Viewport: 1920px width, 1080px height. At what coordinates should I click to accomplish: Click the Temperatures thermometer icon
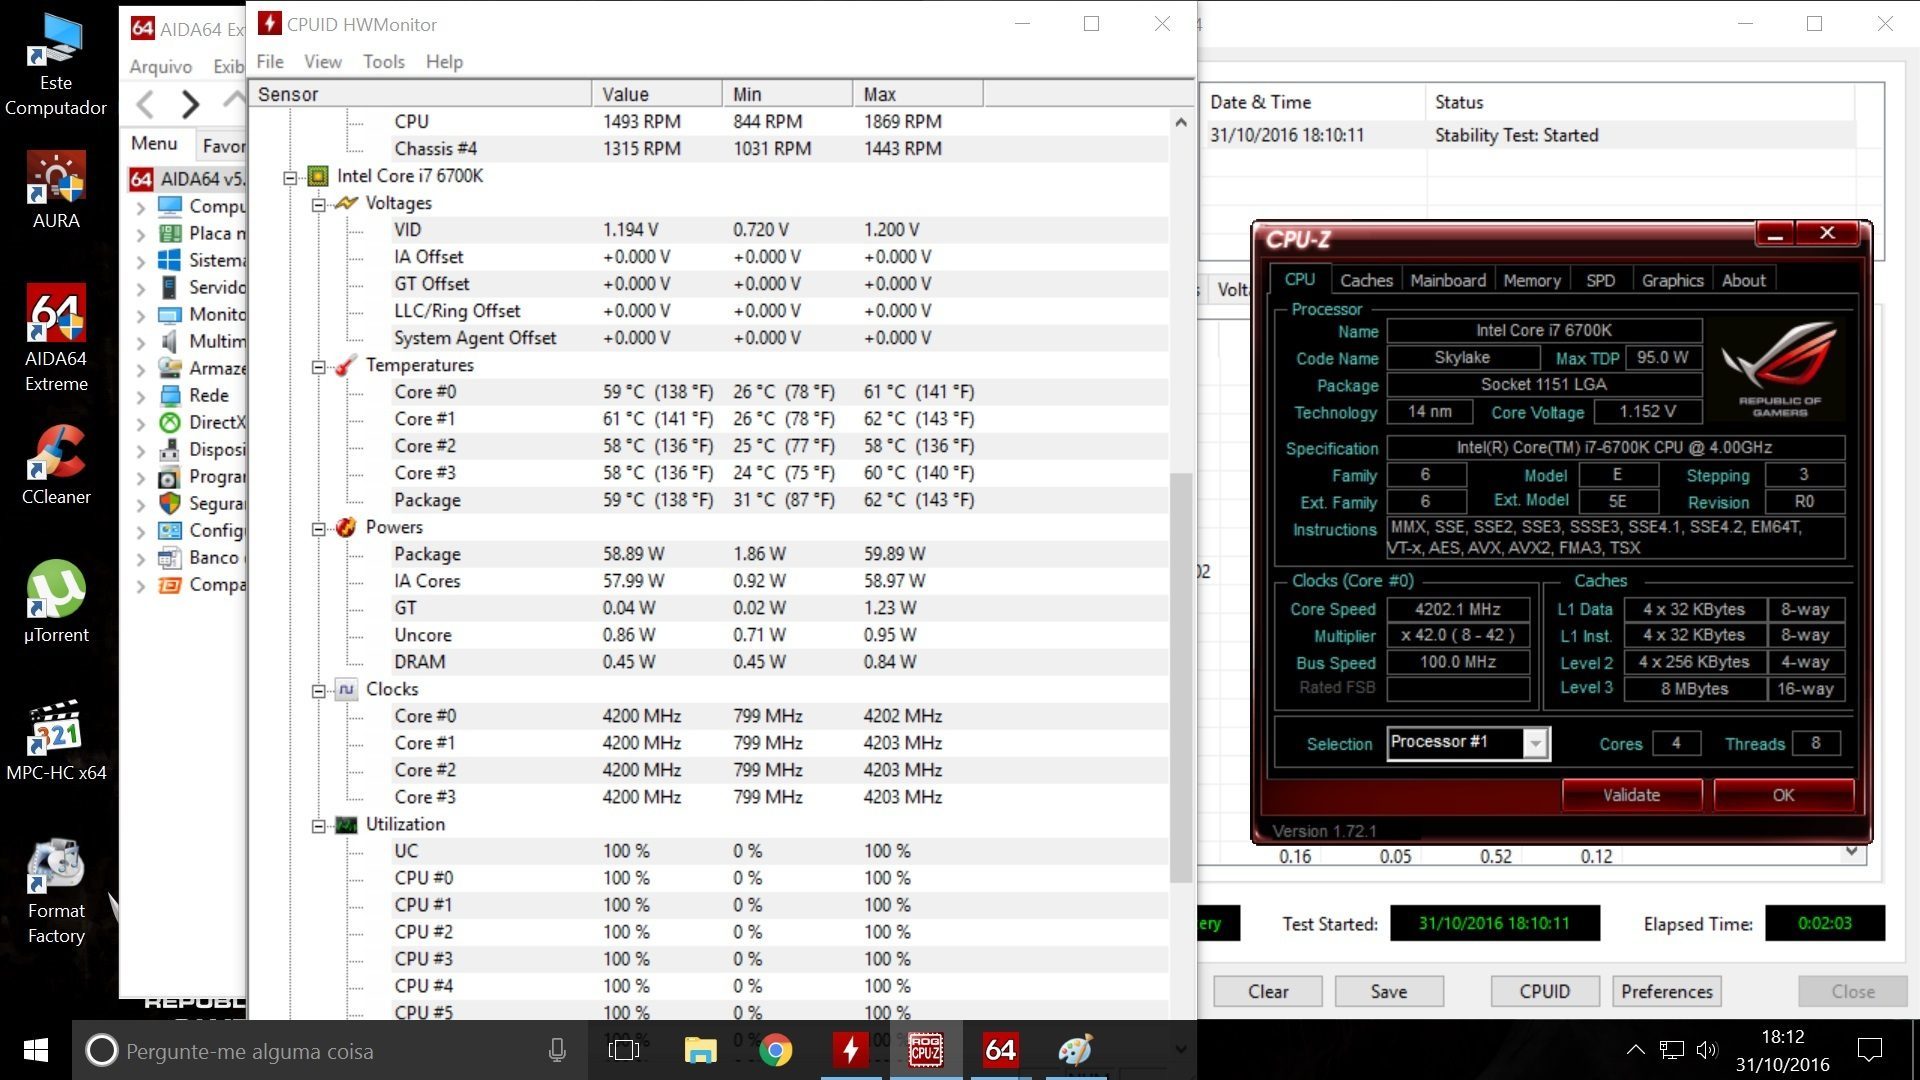pos(346,365)
